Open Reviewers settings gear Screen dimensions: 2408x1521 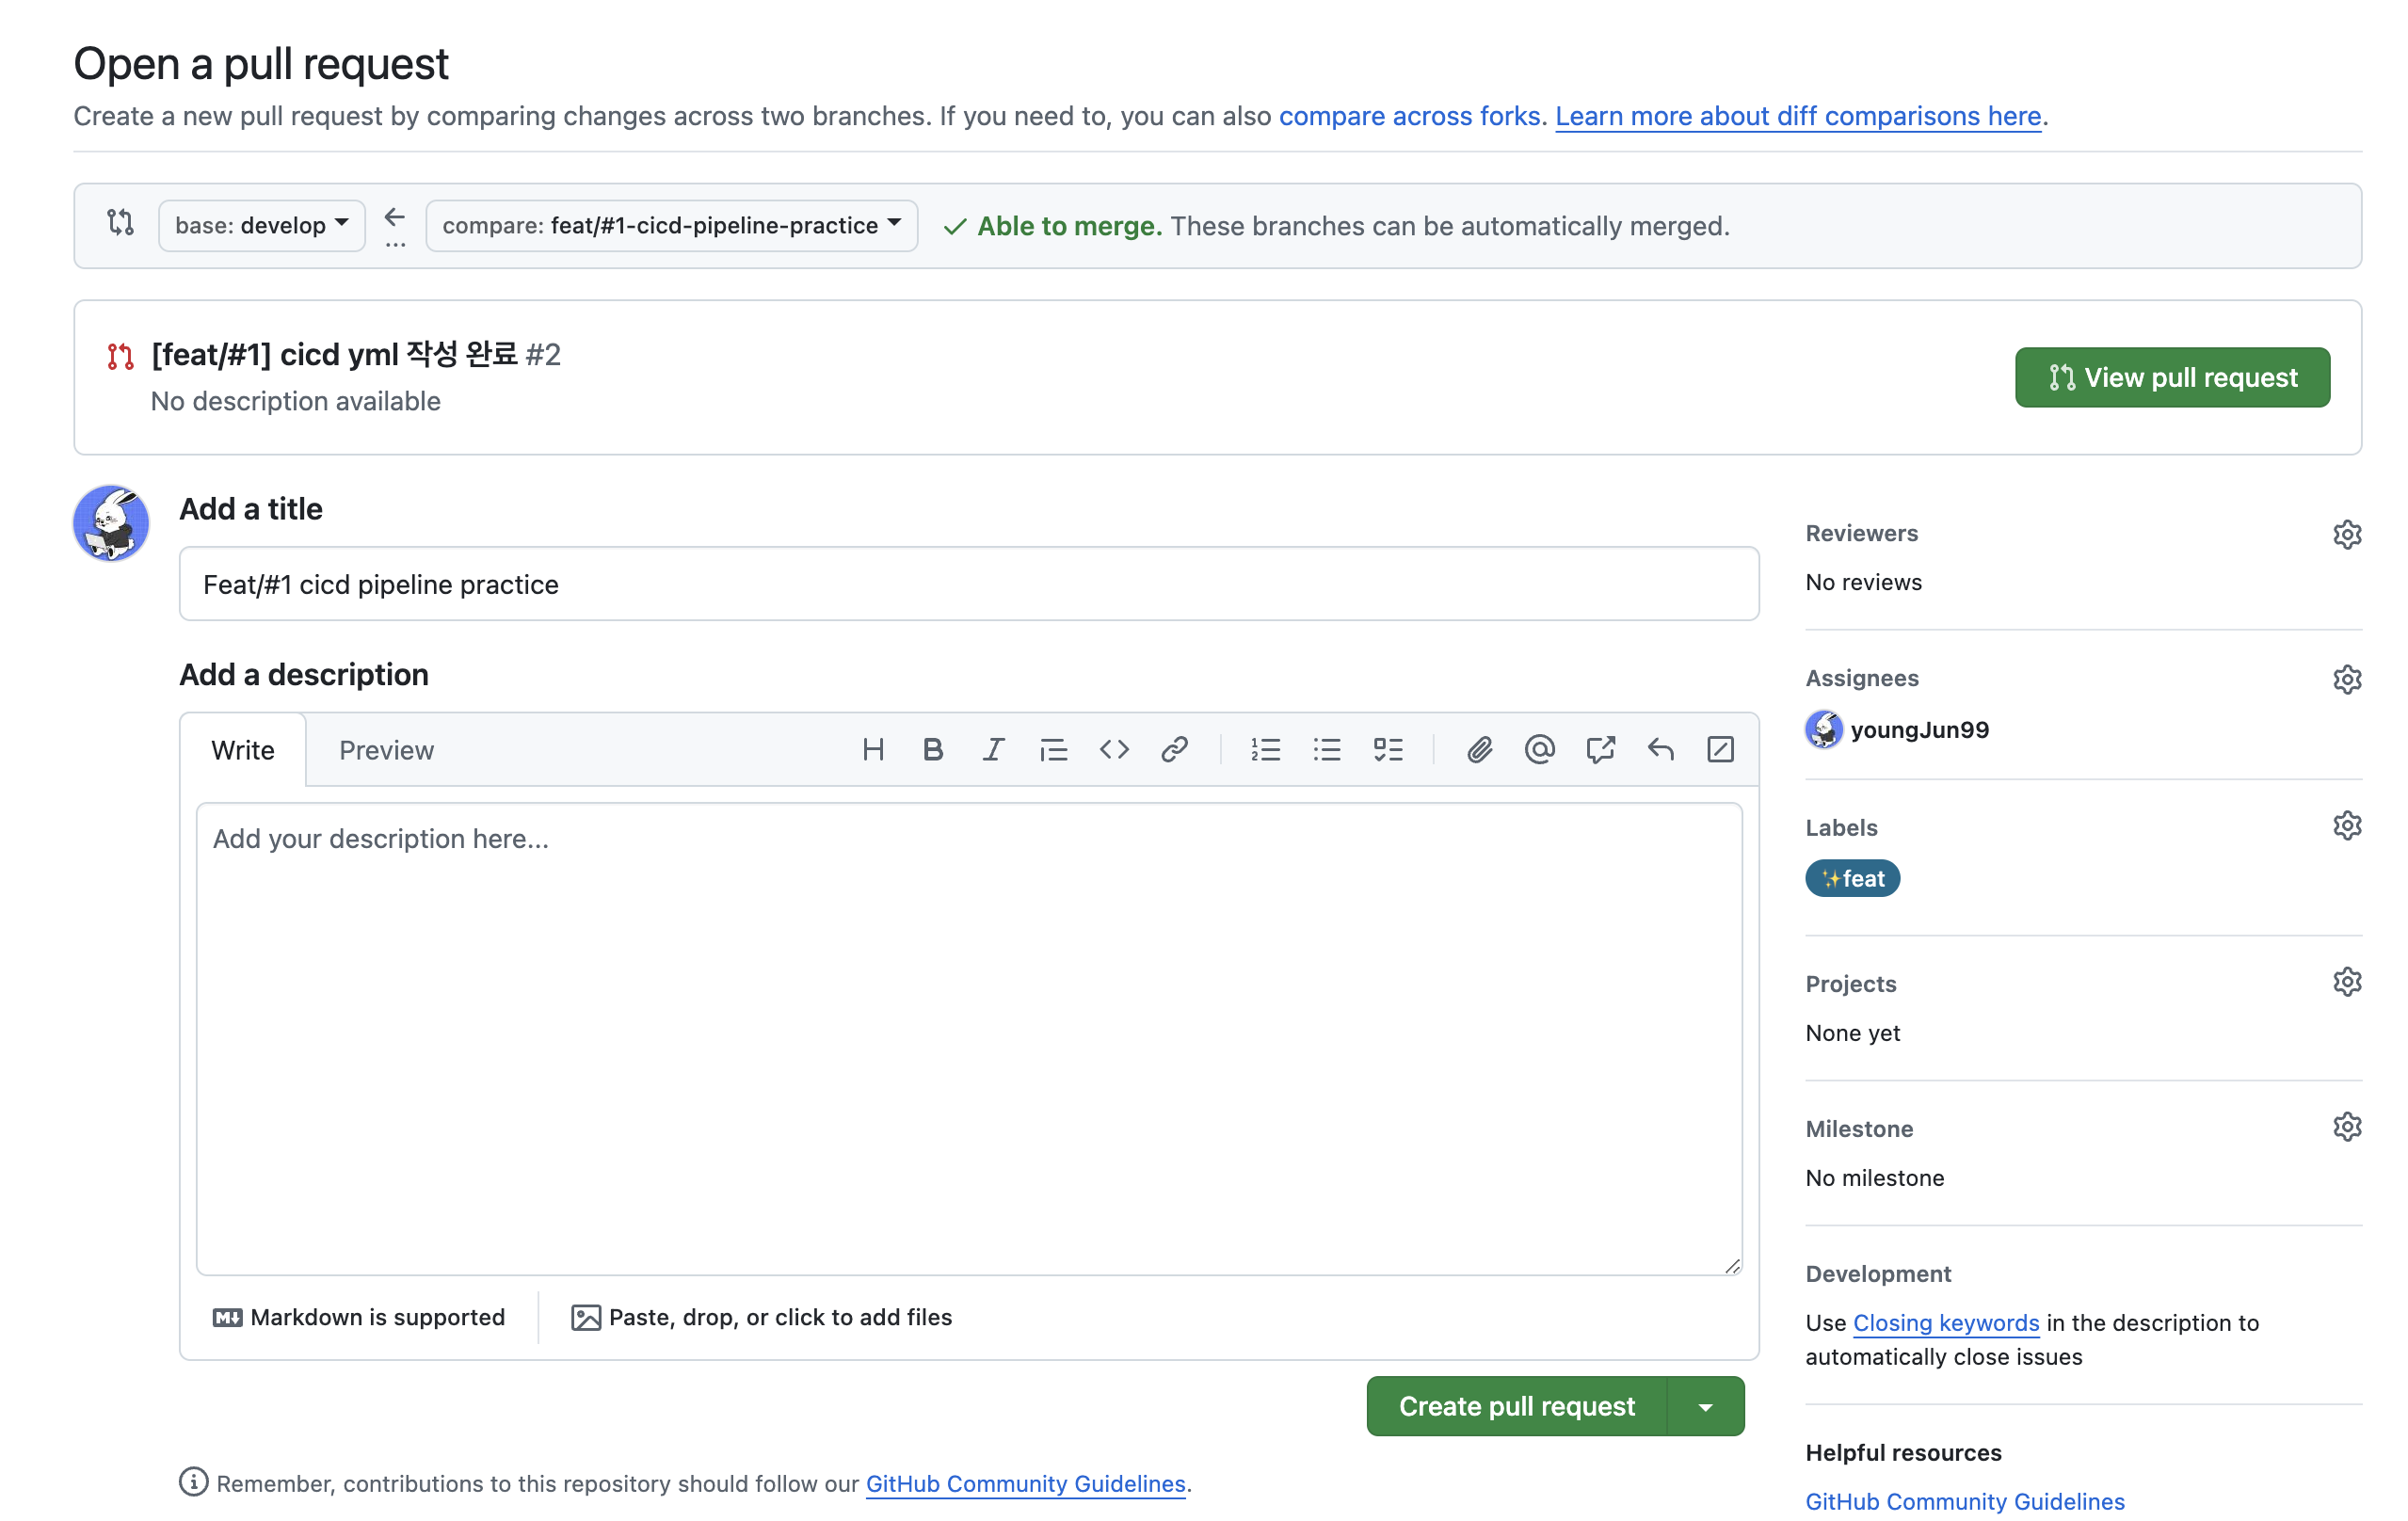pos(2347,534)
